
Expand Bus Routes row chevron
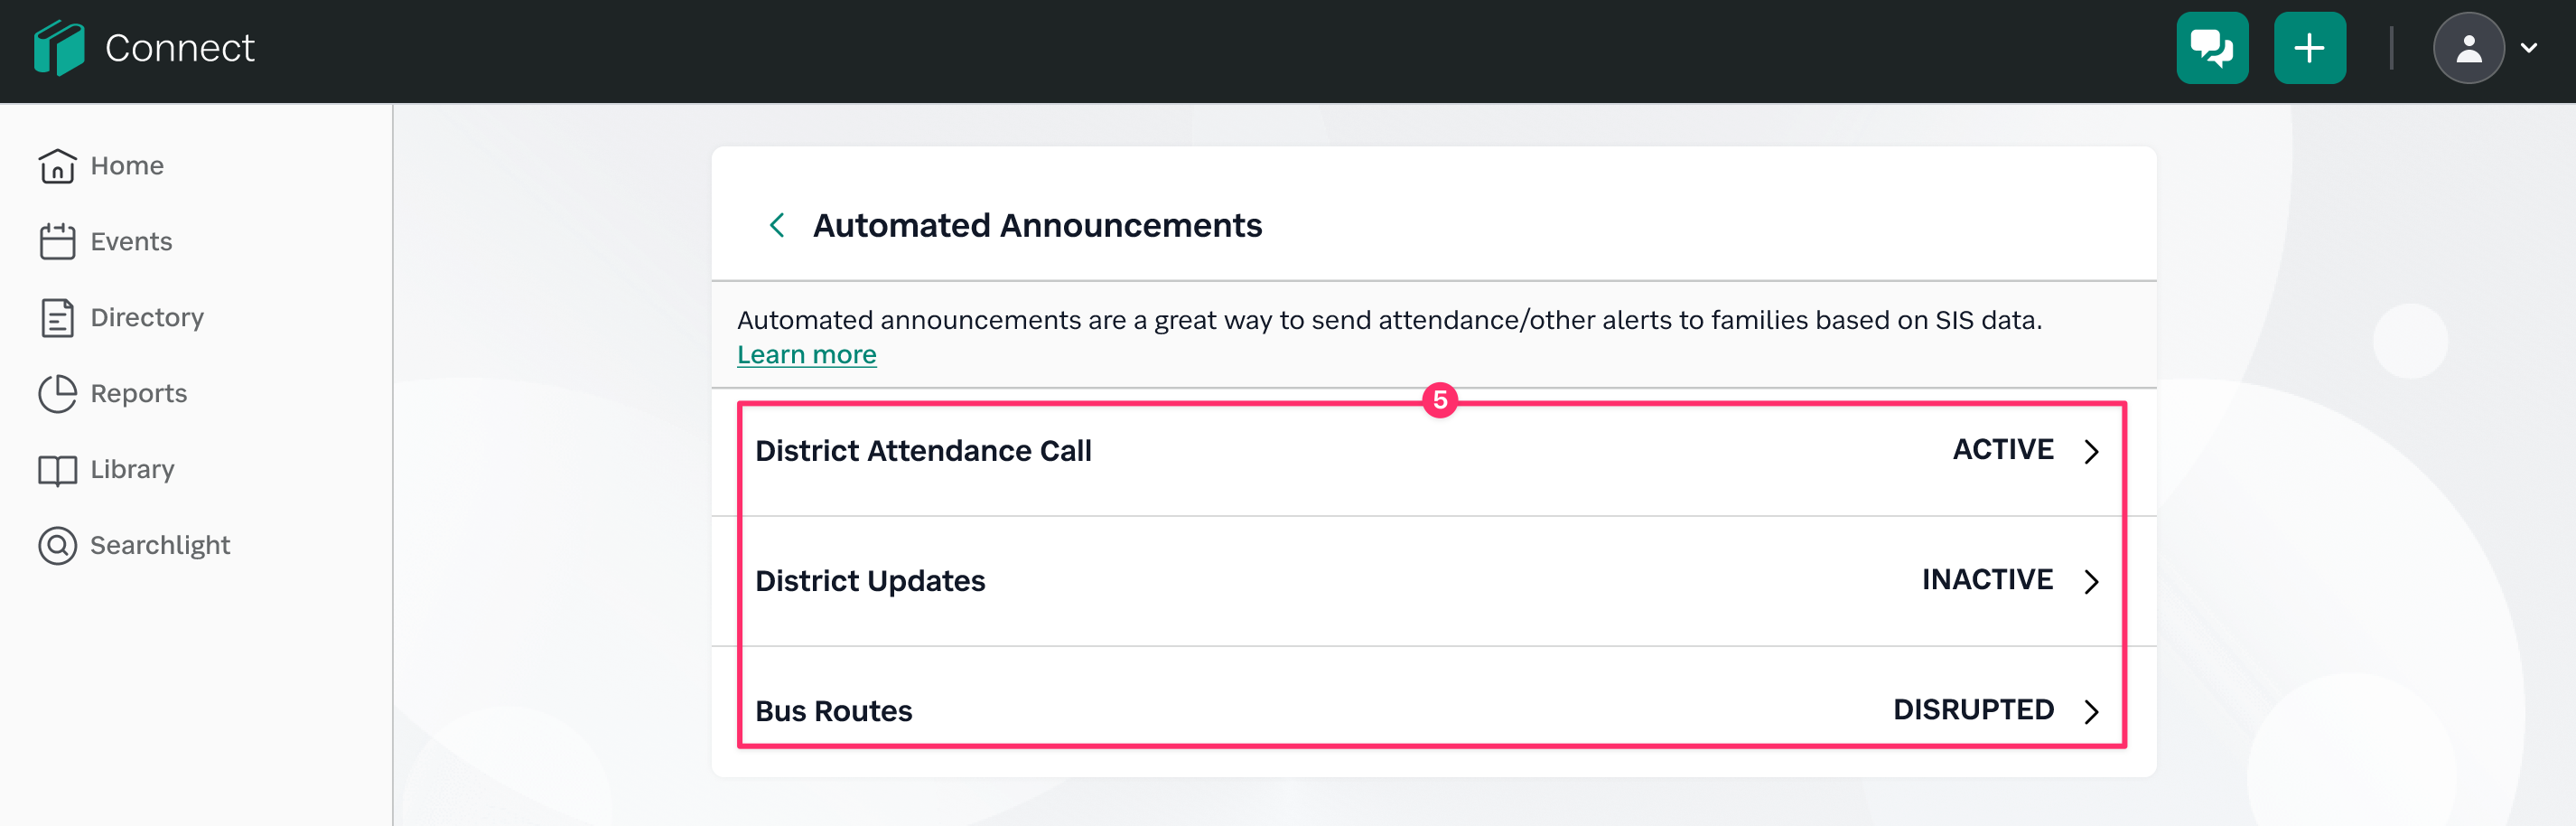[x=2091, y=712]
